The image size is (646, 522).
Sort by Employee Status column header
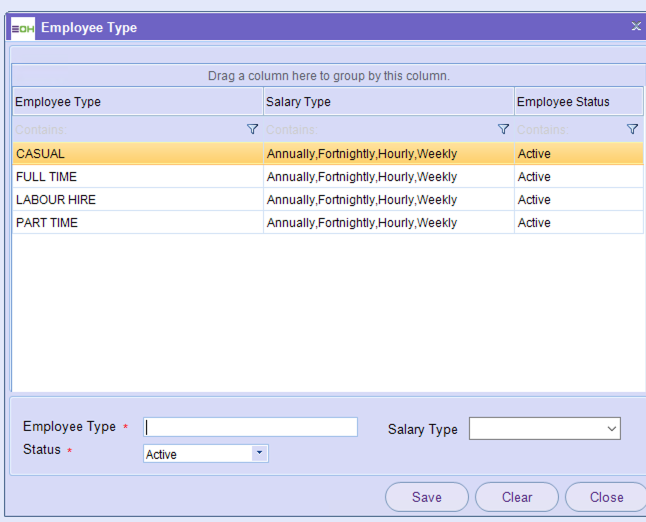[578, 102]
